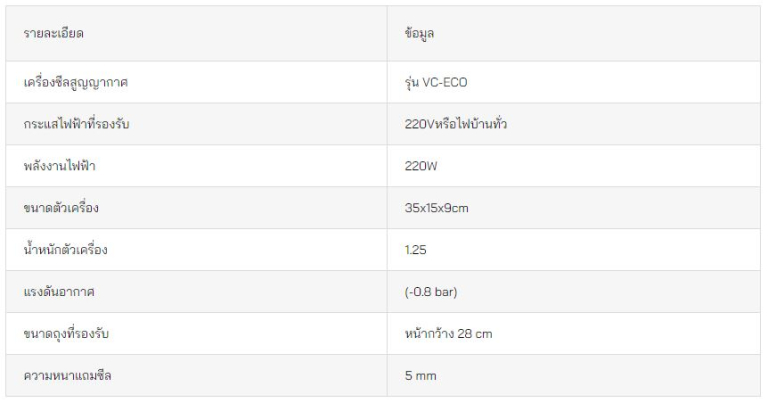Click the รุ่น VC-ECO model value

[x=436, y=82]
